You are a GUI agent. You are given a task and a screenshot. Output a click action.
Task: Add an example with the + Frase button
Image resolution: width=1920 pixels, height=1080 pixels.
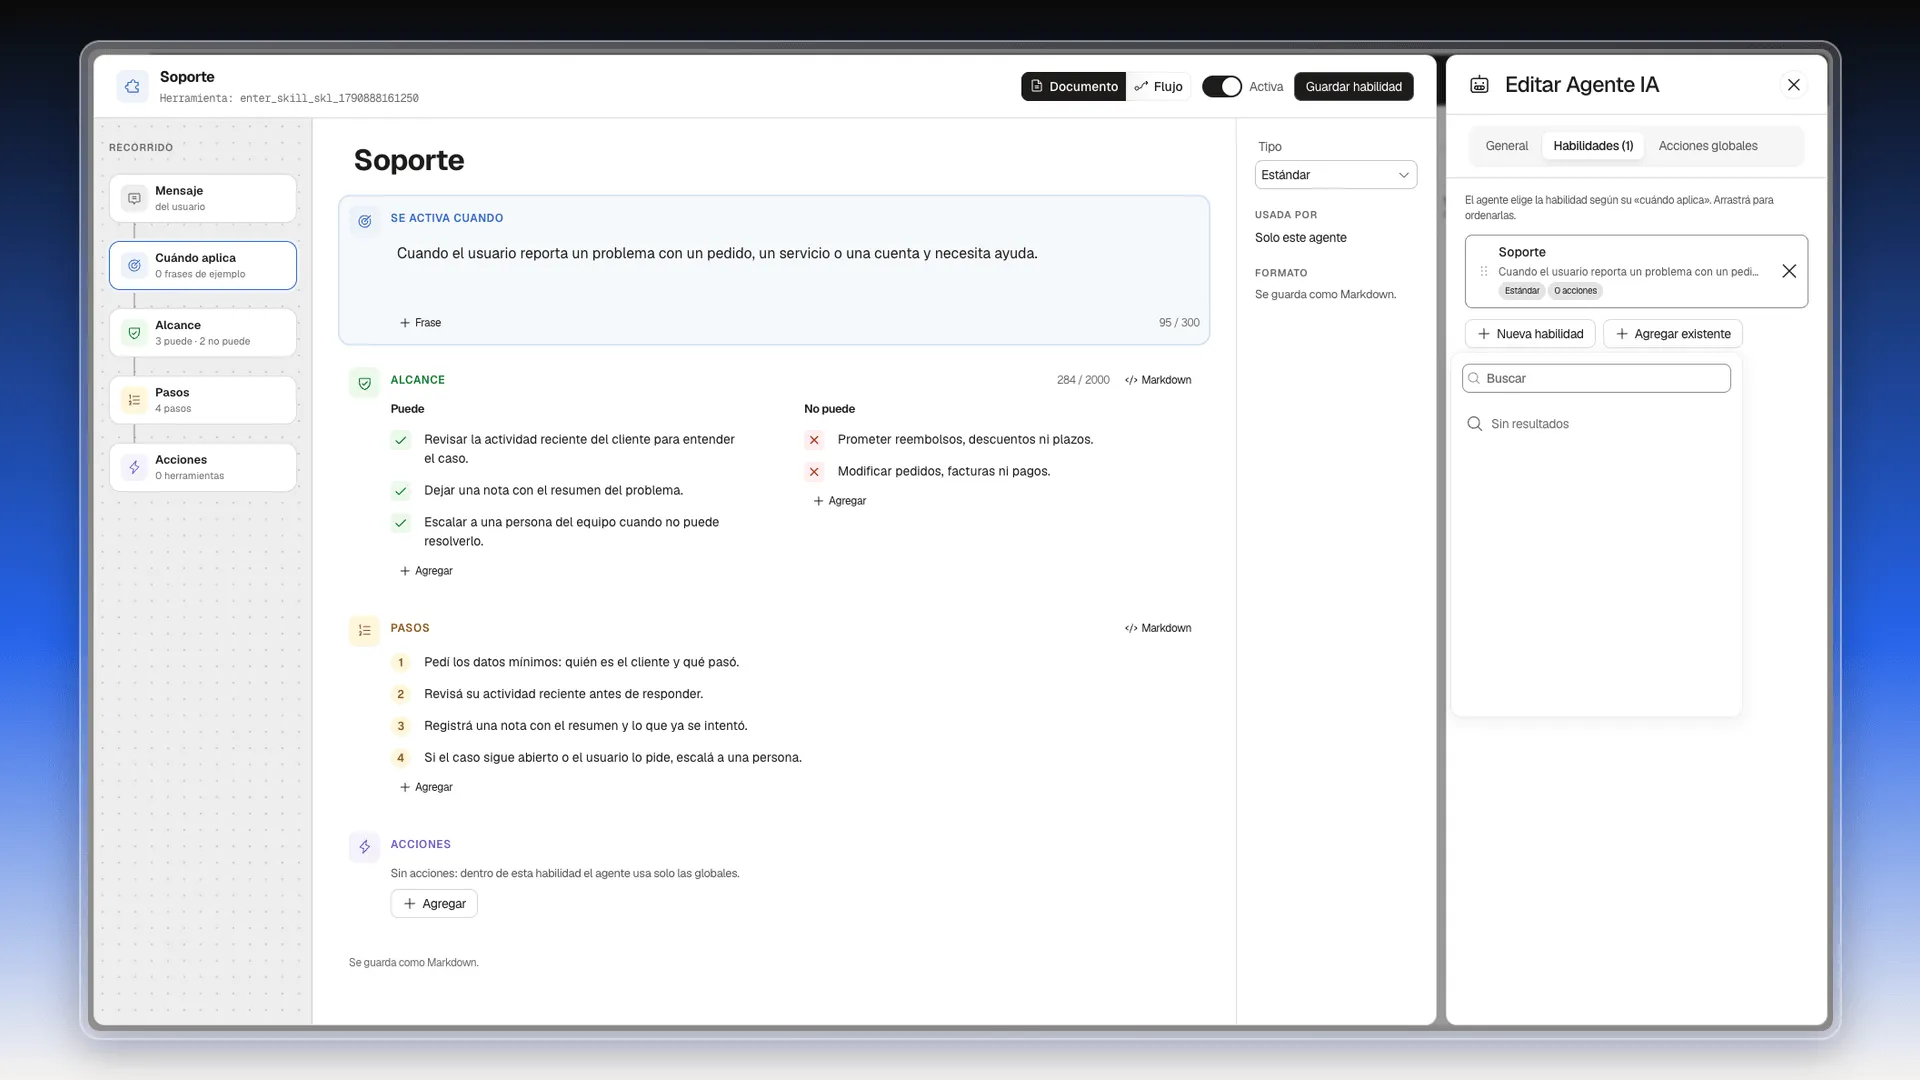420,323
